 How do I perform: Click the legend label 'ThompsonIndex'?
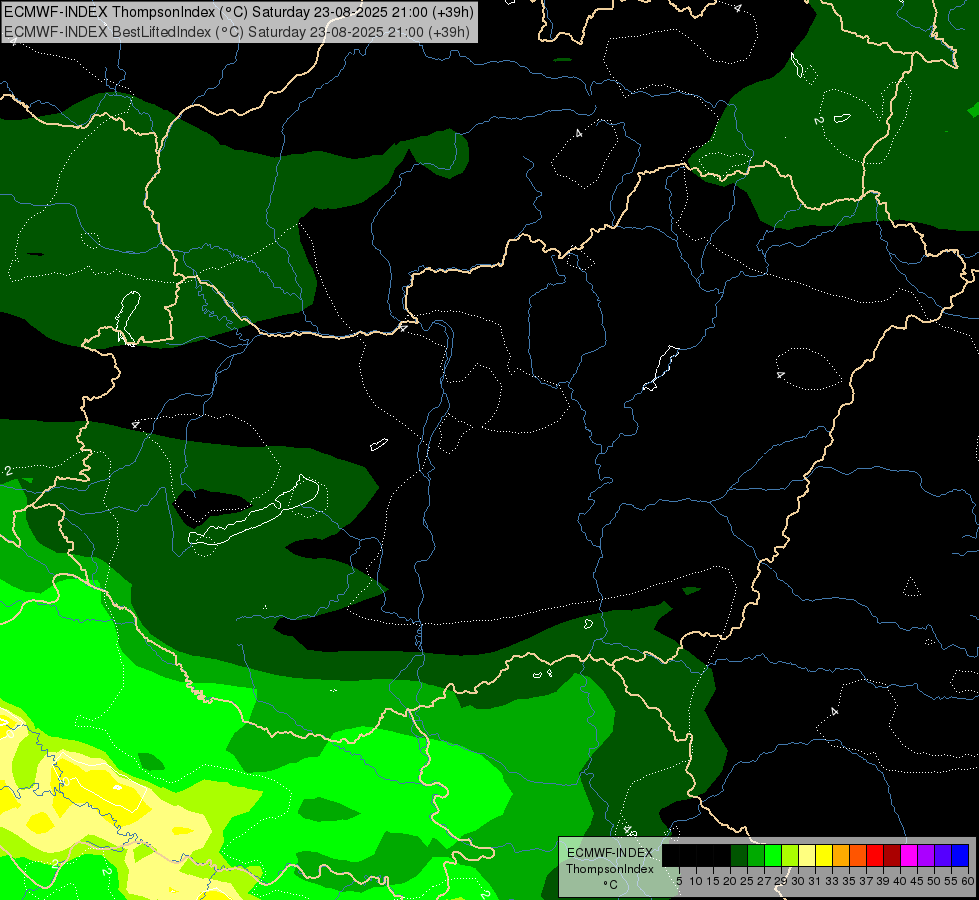coord(610,869)
